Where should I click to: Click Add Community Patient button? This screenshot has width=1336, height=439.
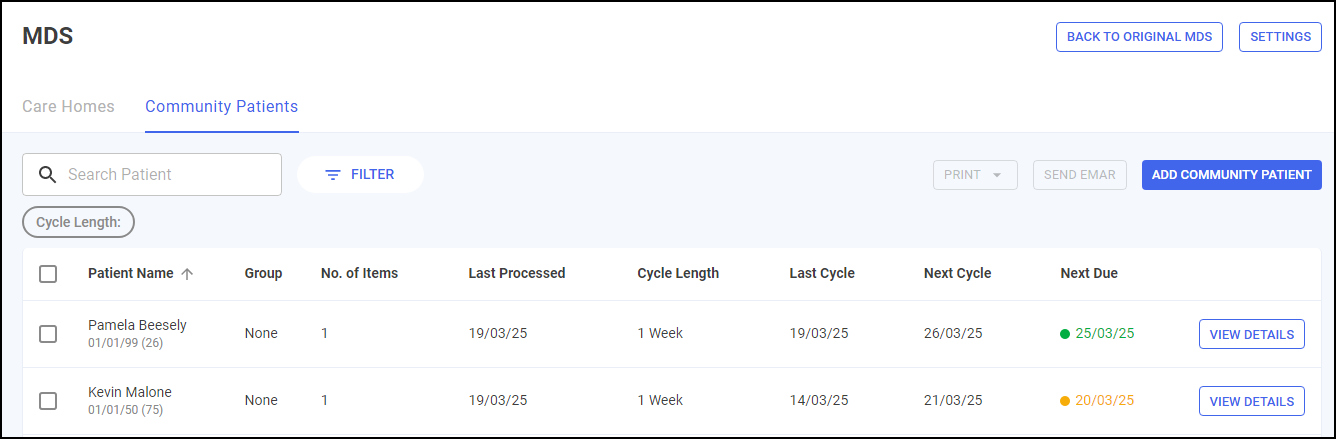click(1231, 175)
